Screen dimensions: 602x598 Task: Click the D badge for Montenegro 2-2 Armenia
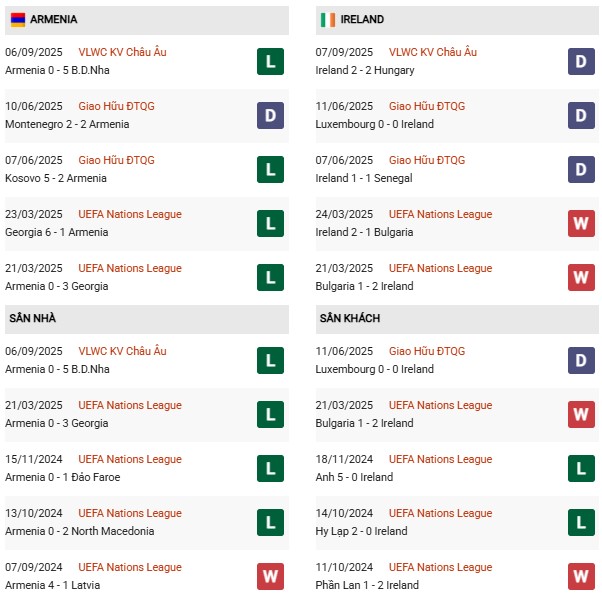(270, 116)
